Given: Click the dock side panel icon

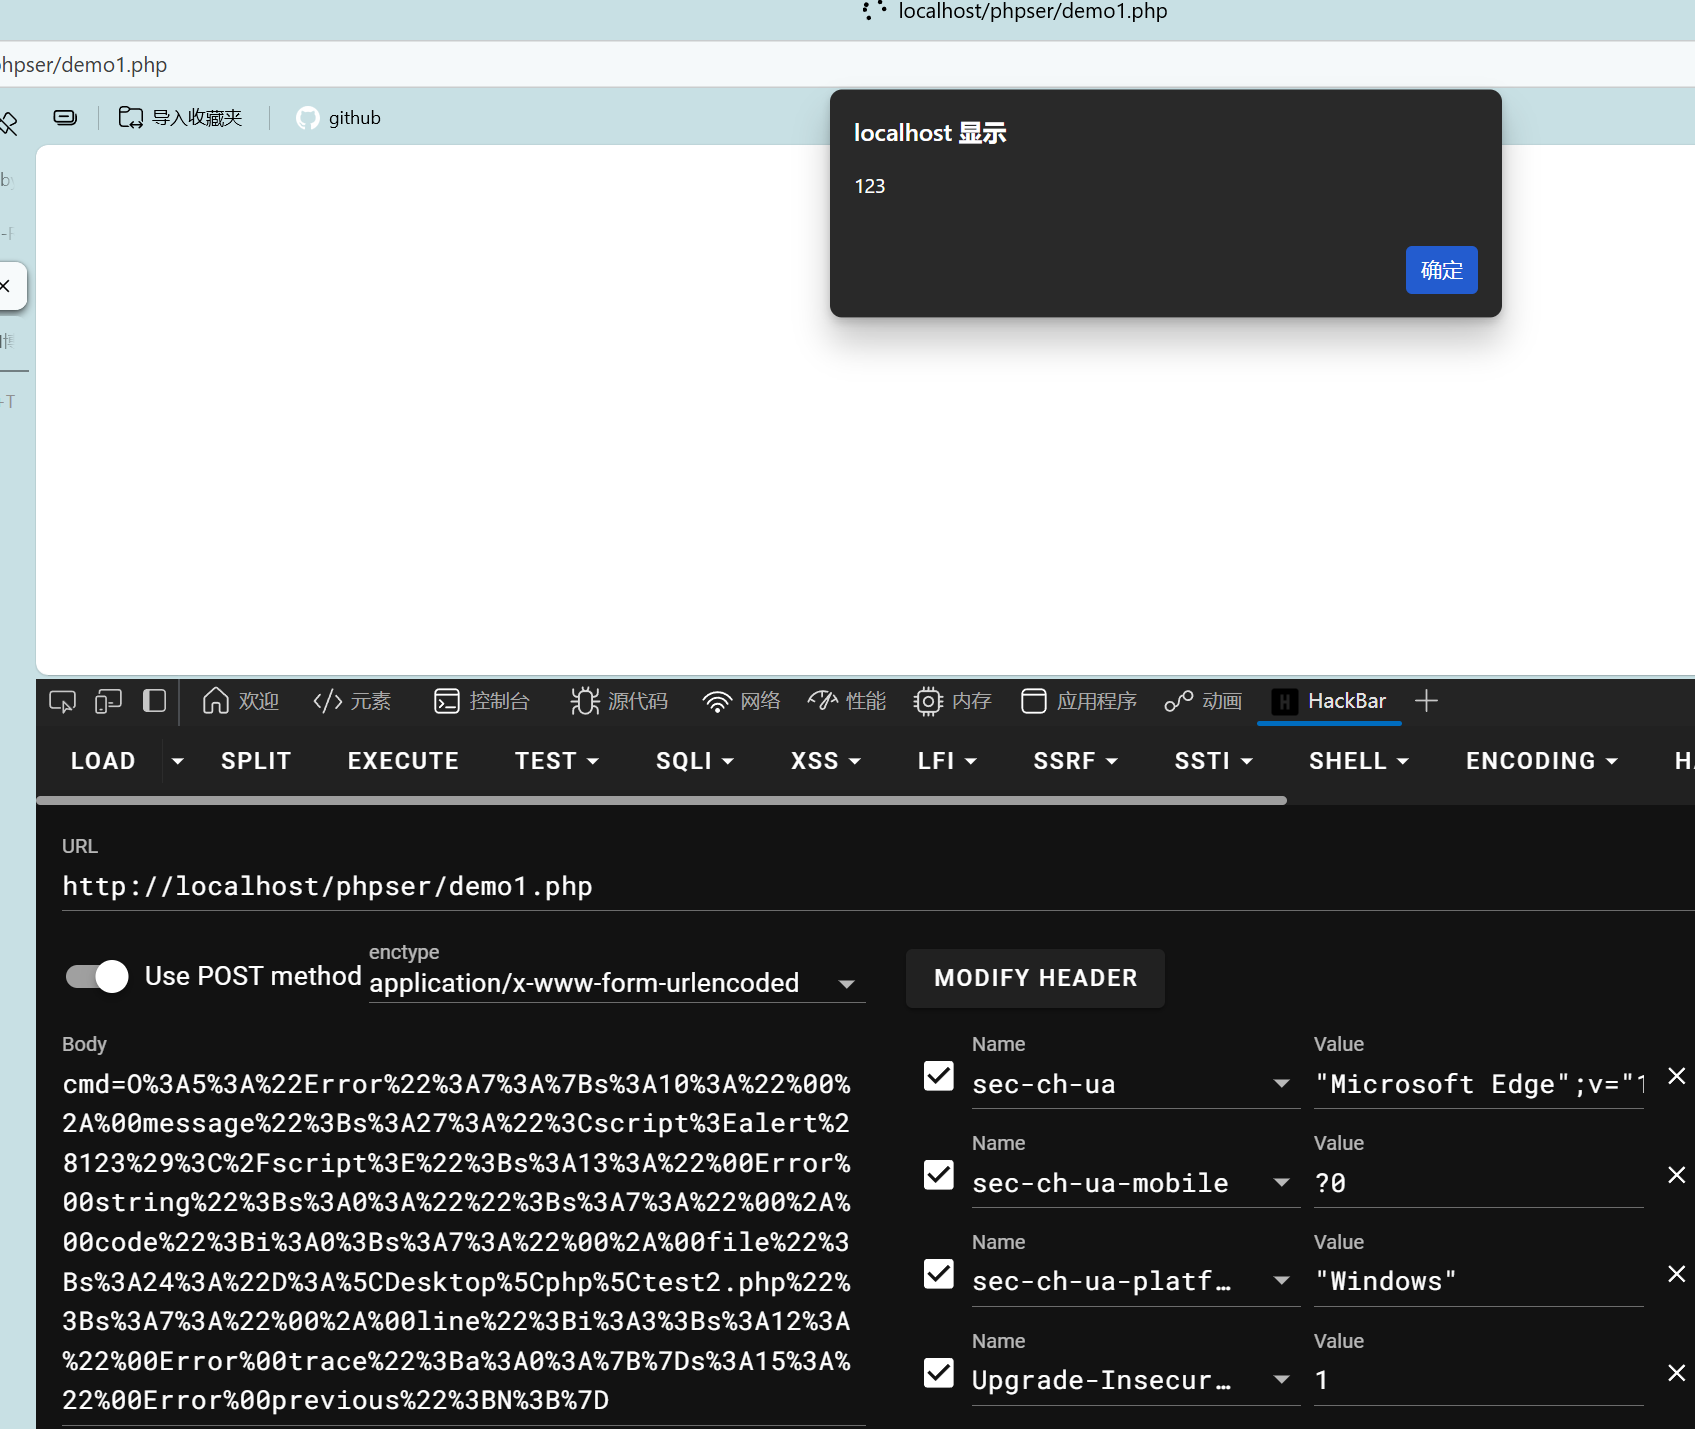Looking at the screenshot, I should click(154, 701).
